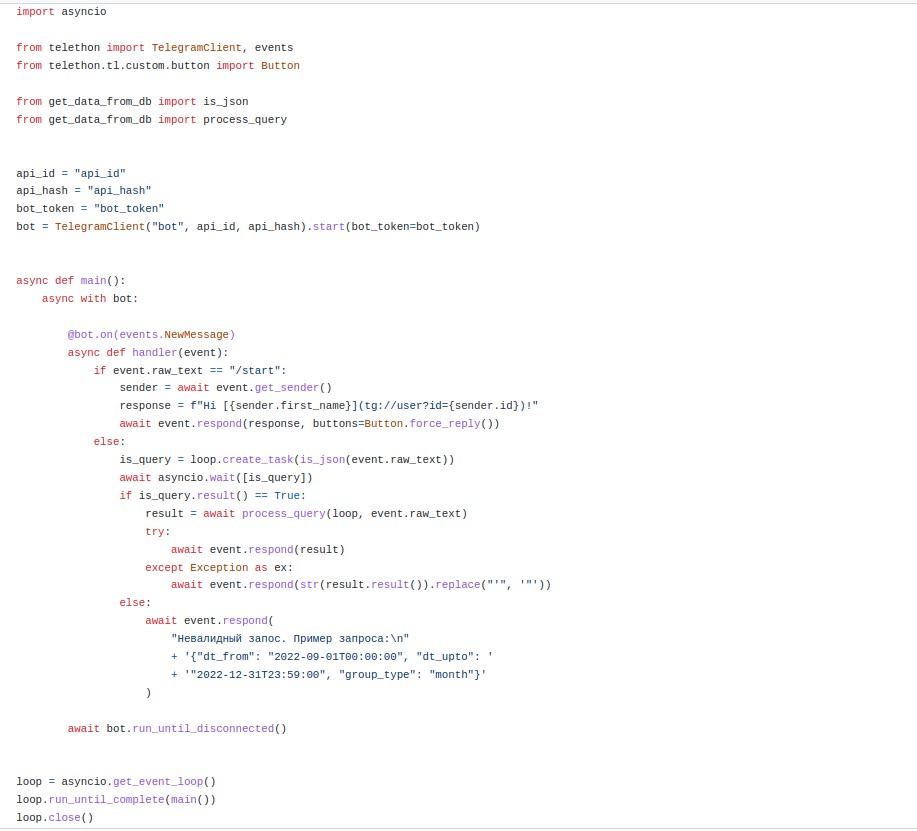Click the line with "dt_from": "2022-09-01T00:00:00"

tap(332, 657)
